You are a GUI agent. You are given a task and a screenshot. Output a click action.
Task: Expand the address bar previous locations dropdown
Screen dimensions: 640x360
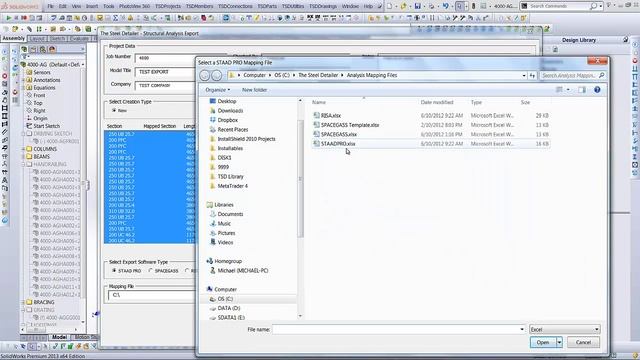click(524, 76)
